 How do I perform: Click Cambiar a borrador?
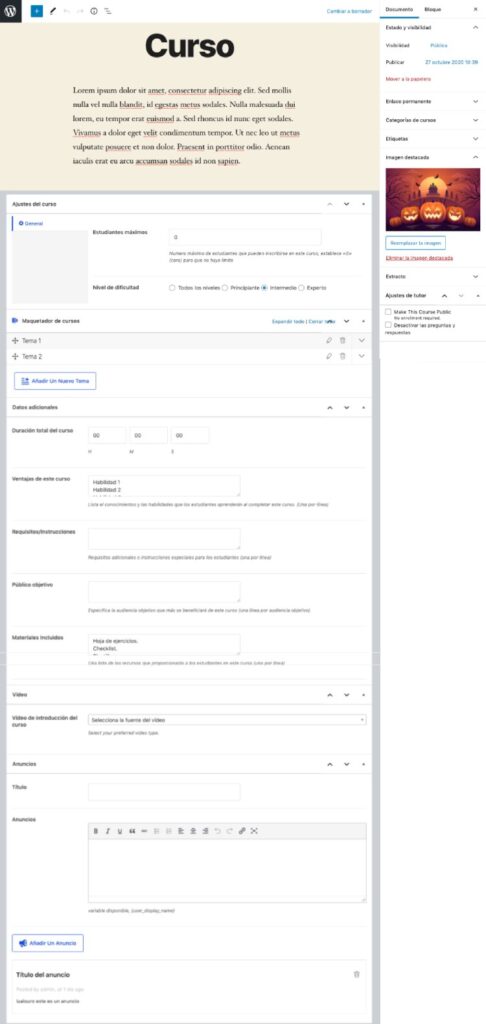(349, 11)
